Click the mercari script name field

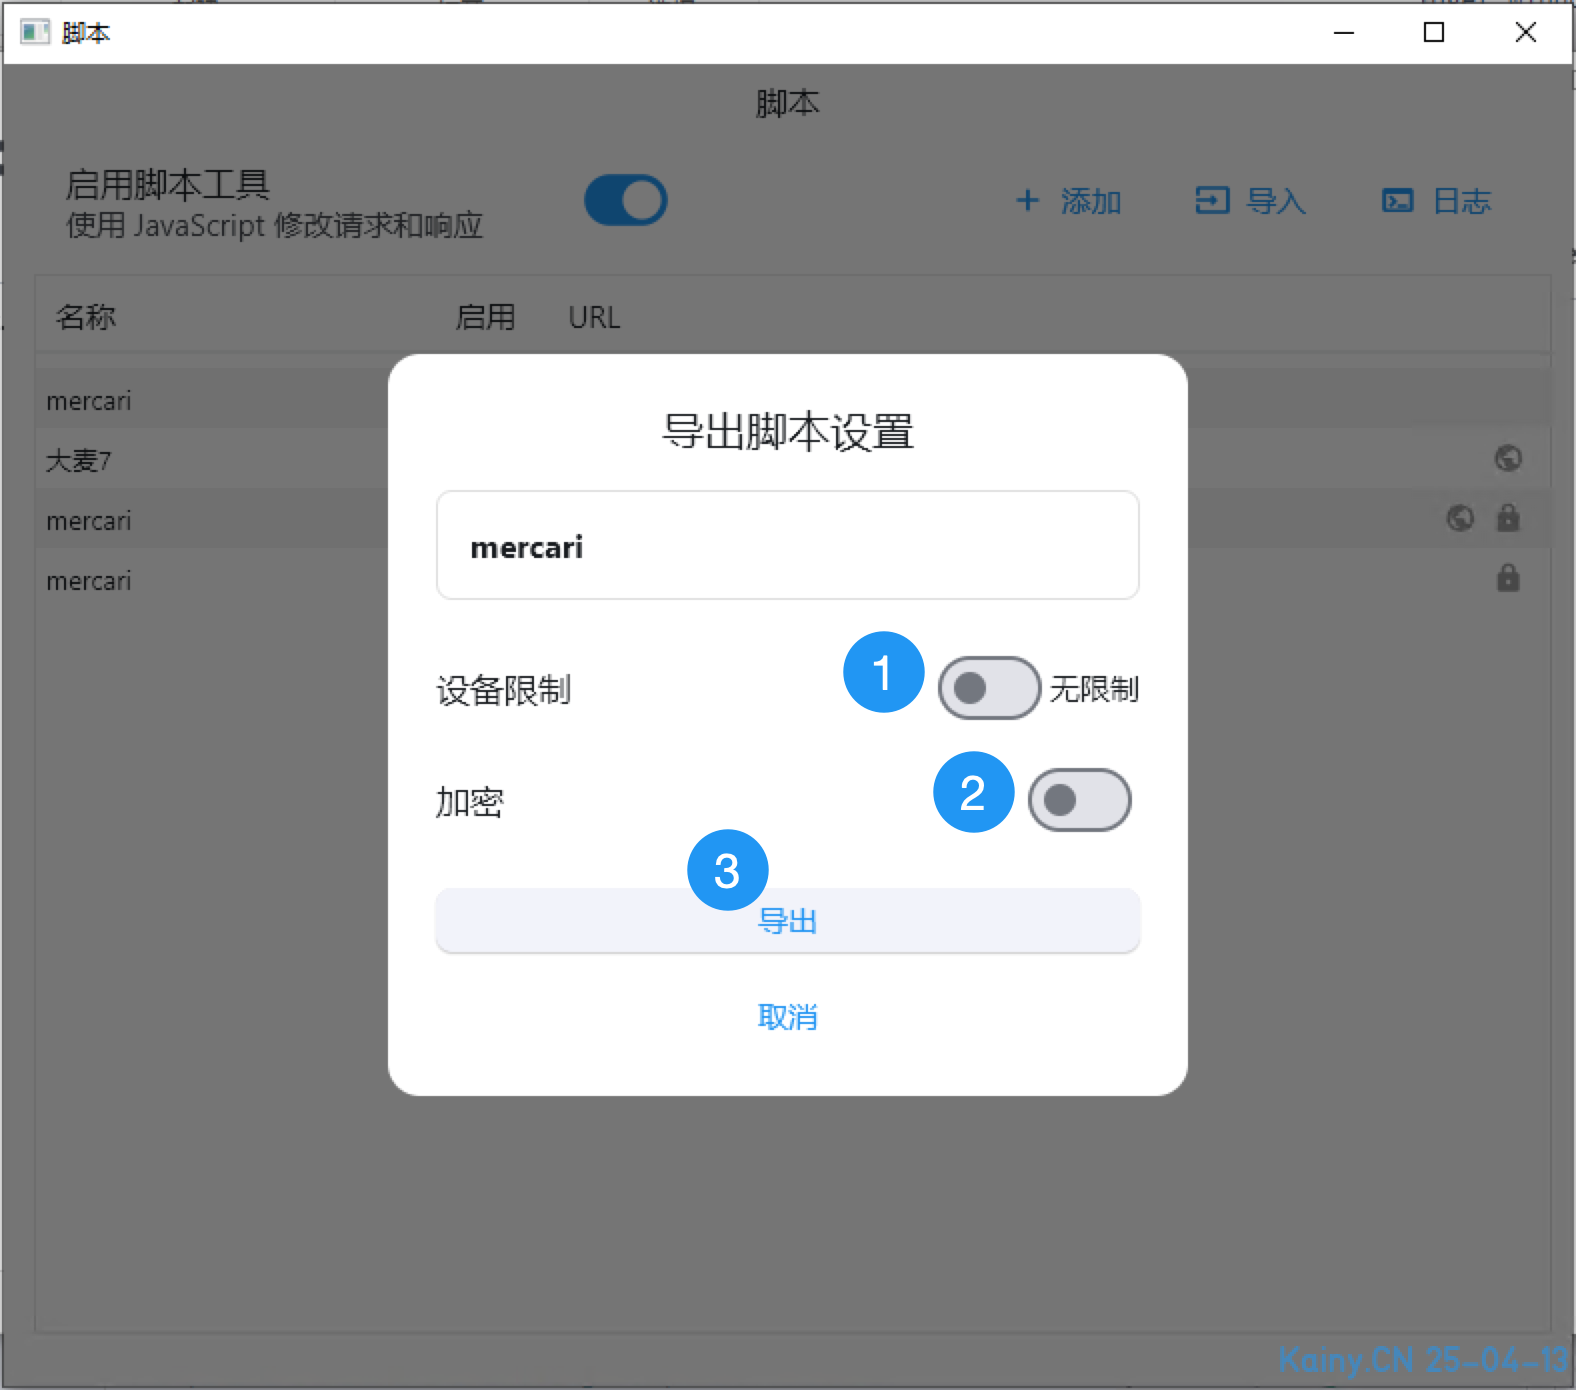pyautogui.click(x=787, y=546)
